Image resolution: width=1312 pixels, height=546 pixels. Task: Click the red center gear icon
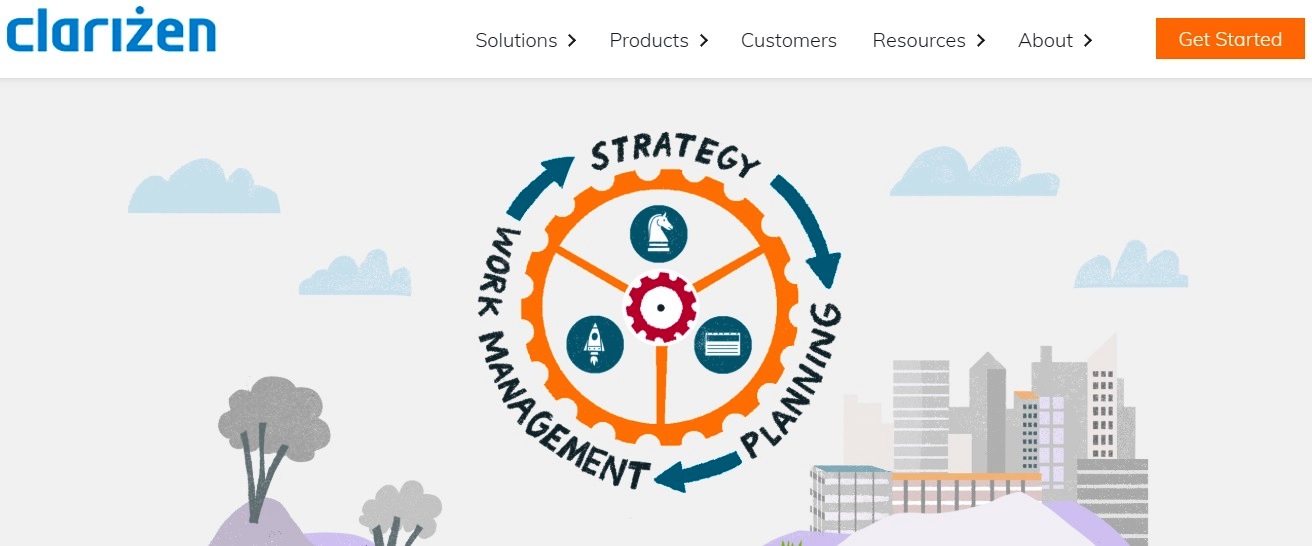pos(660,306)
